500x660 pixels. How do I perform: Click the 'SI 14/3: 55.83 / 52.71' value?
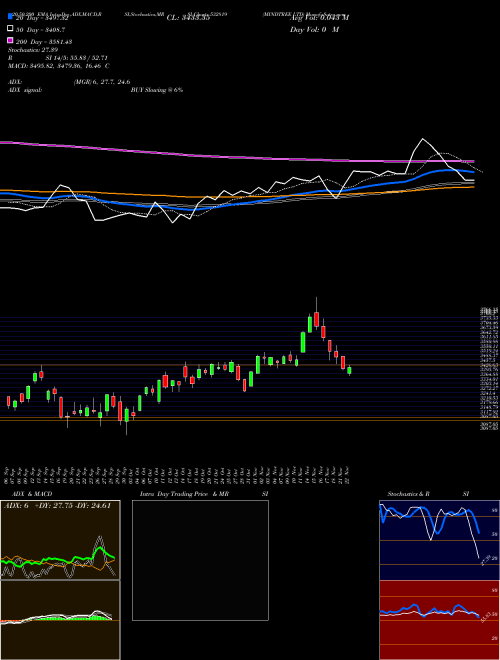pos(77,58)
